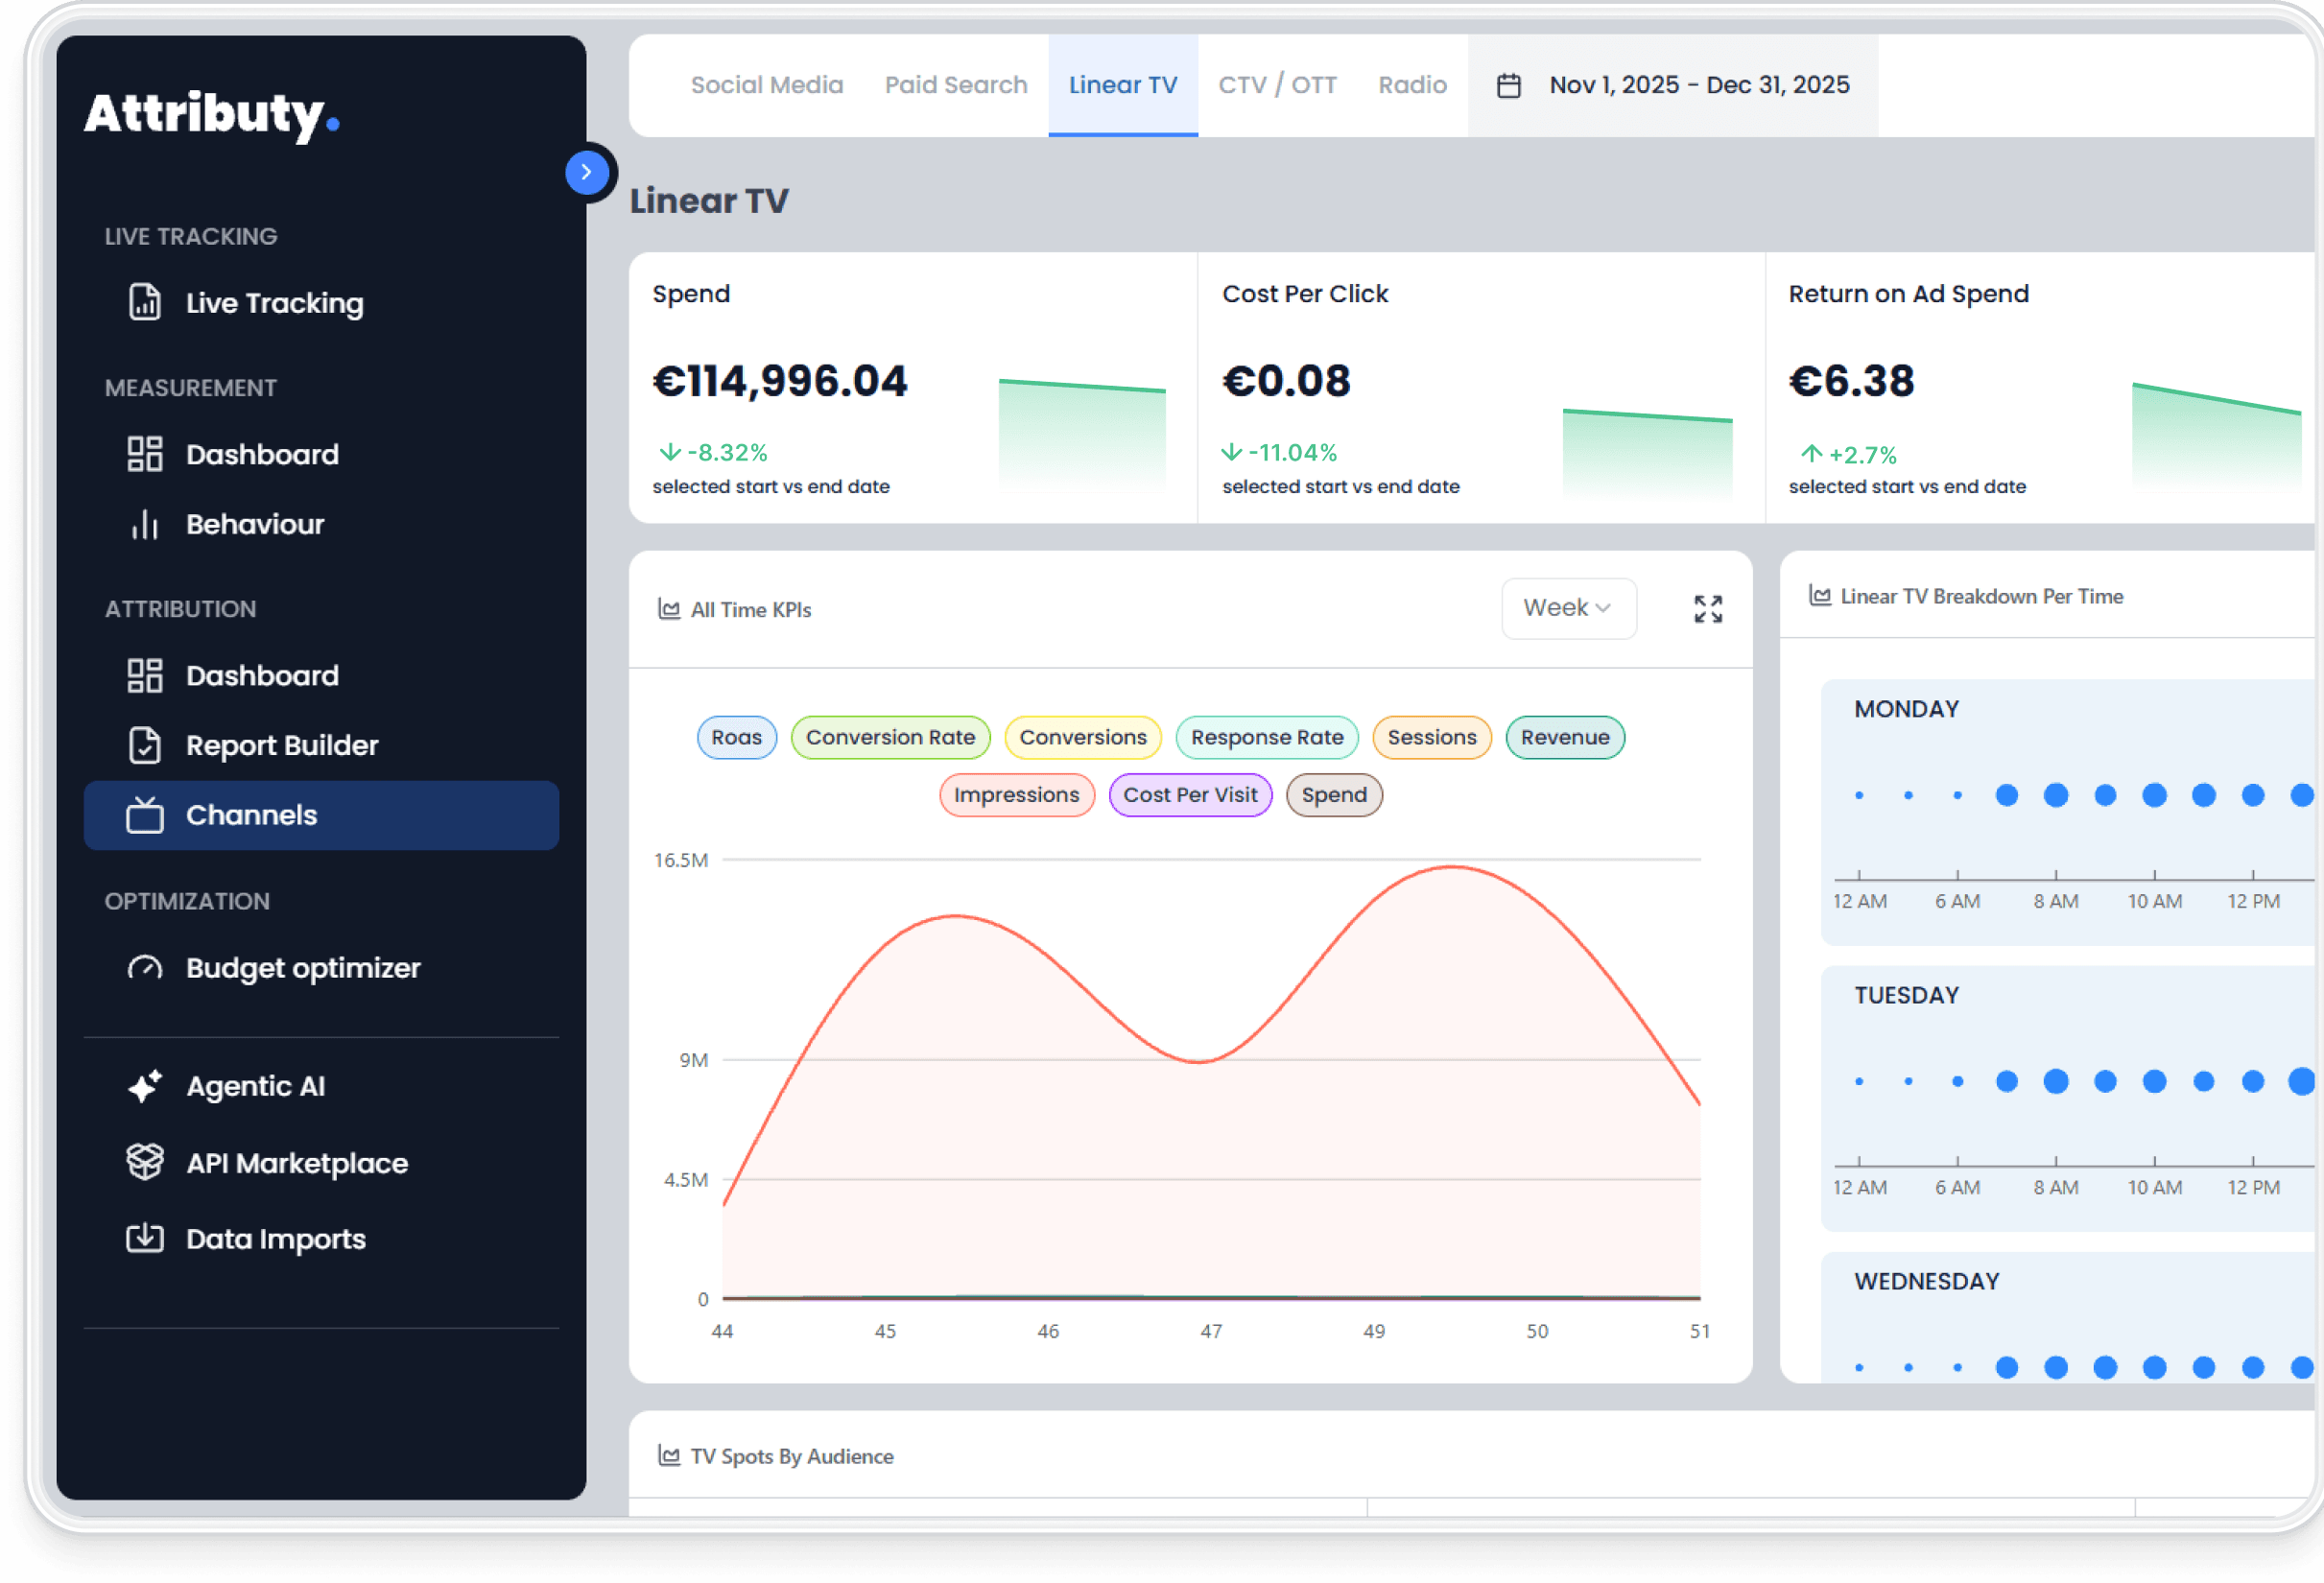
Task: Click the API Marketplace cube icon
Action: pos(145,1162)
